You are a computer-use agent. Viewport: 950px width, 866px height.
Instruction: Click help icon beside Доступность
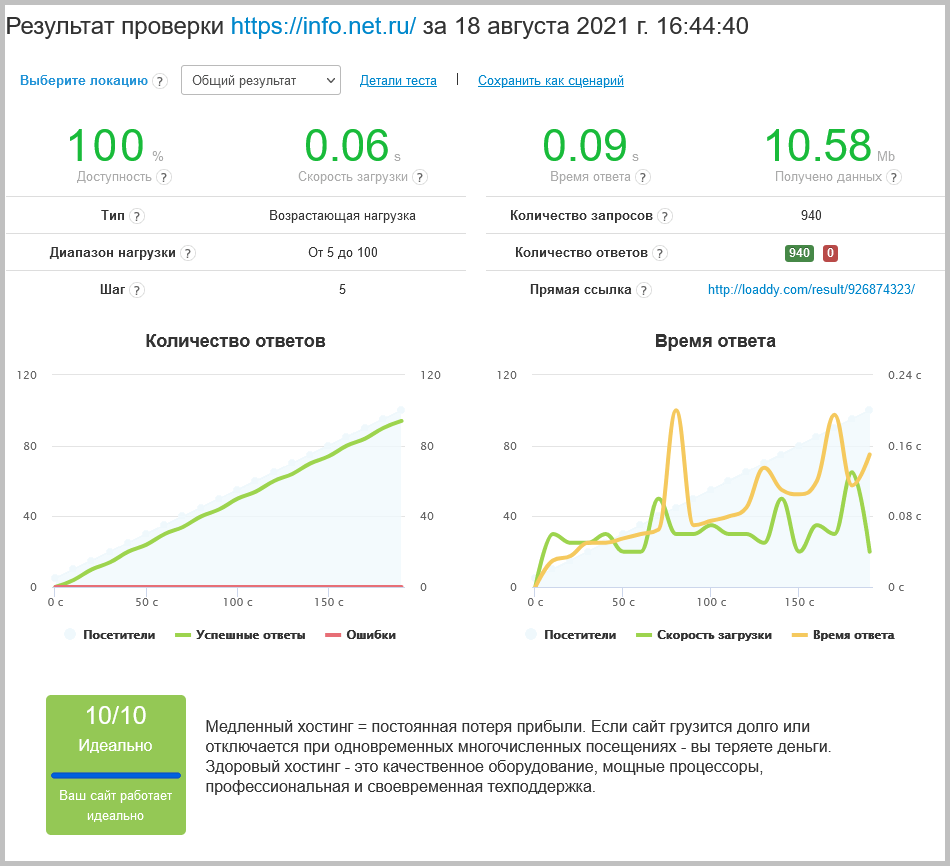[x=164, y=177]
